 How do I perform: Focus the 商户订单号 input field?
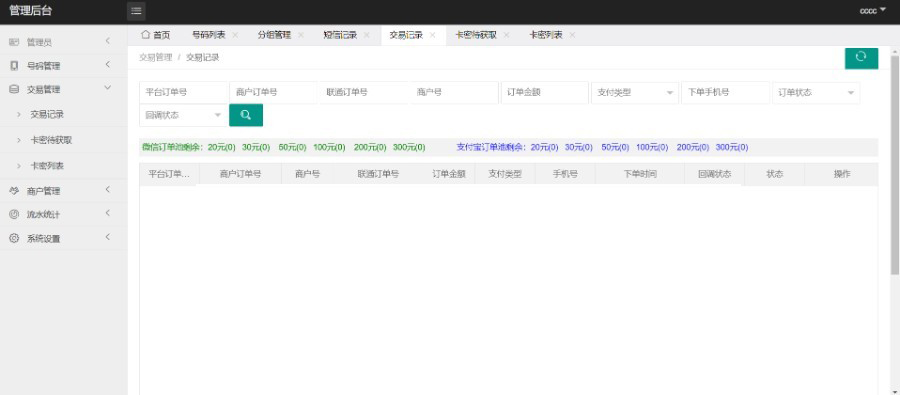273,92
